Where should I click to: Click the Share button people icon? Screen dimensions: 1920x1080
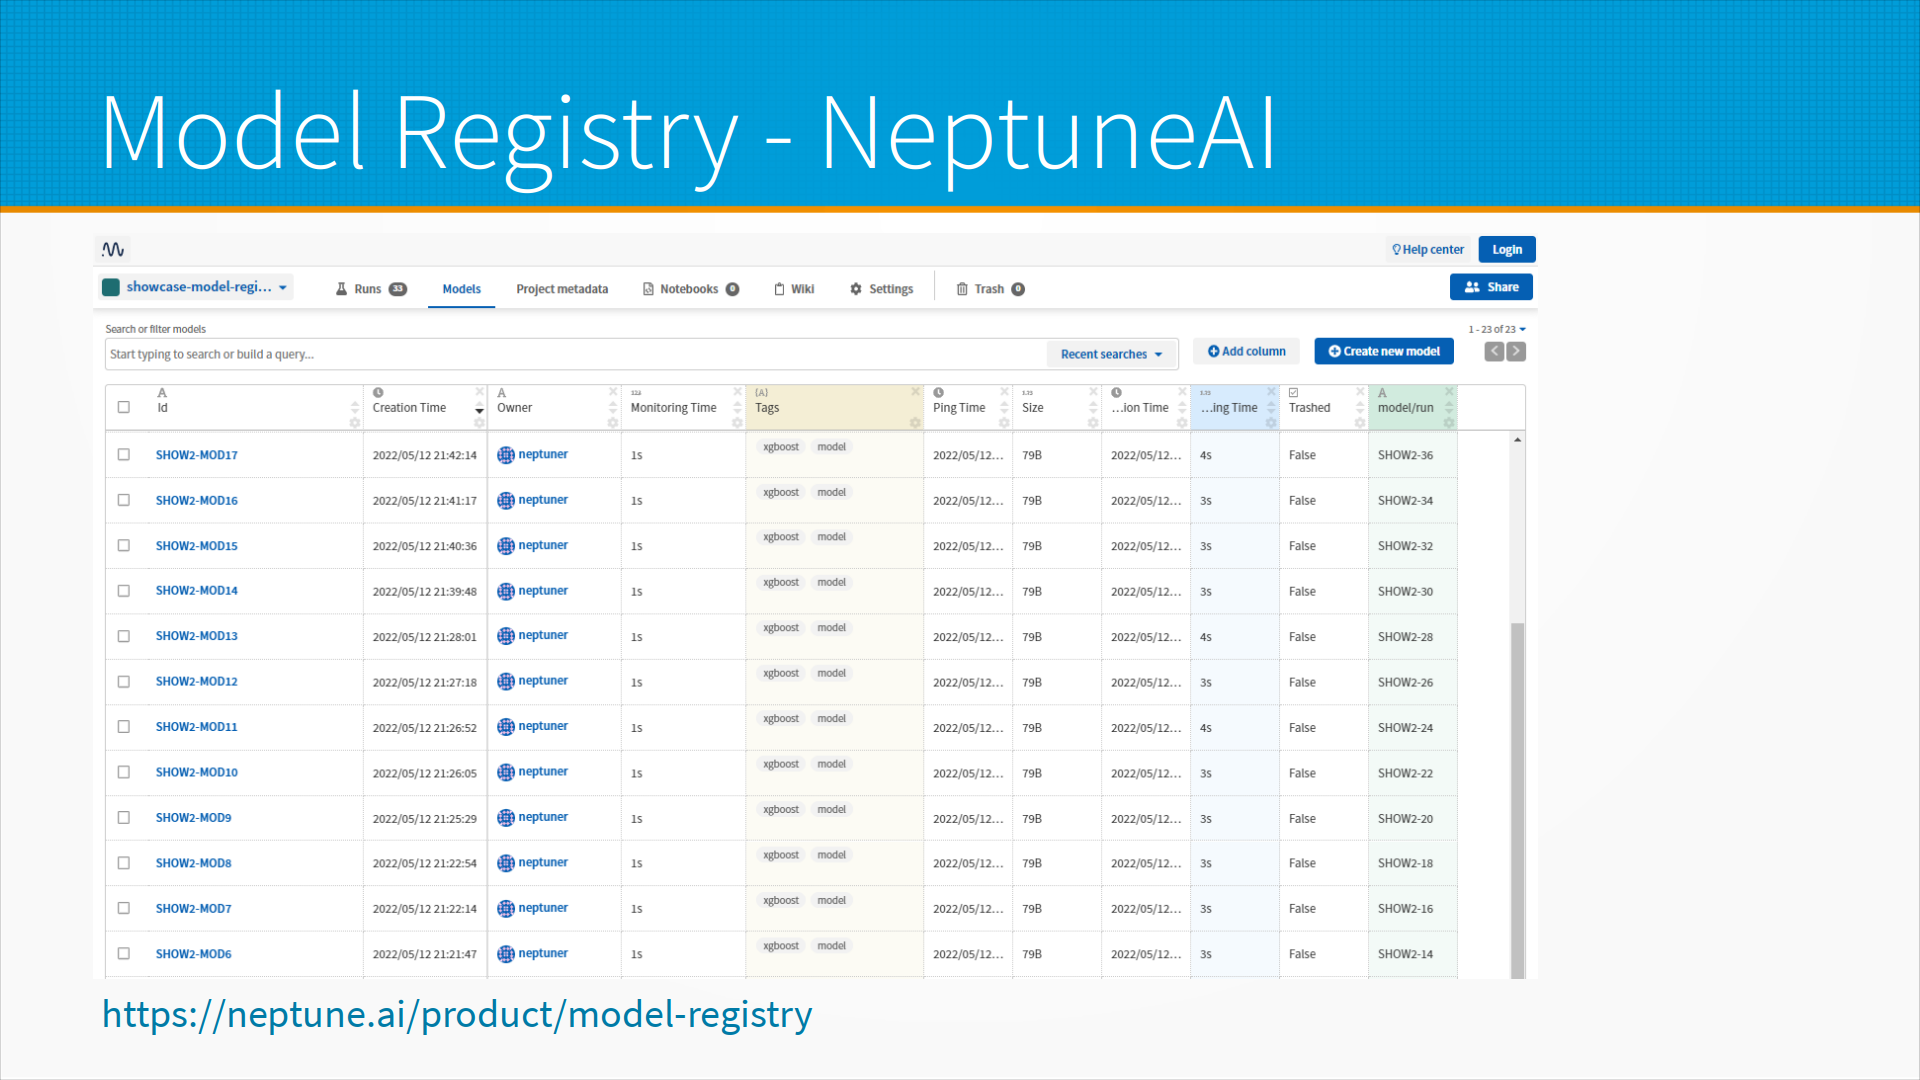(1472, 287)
